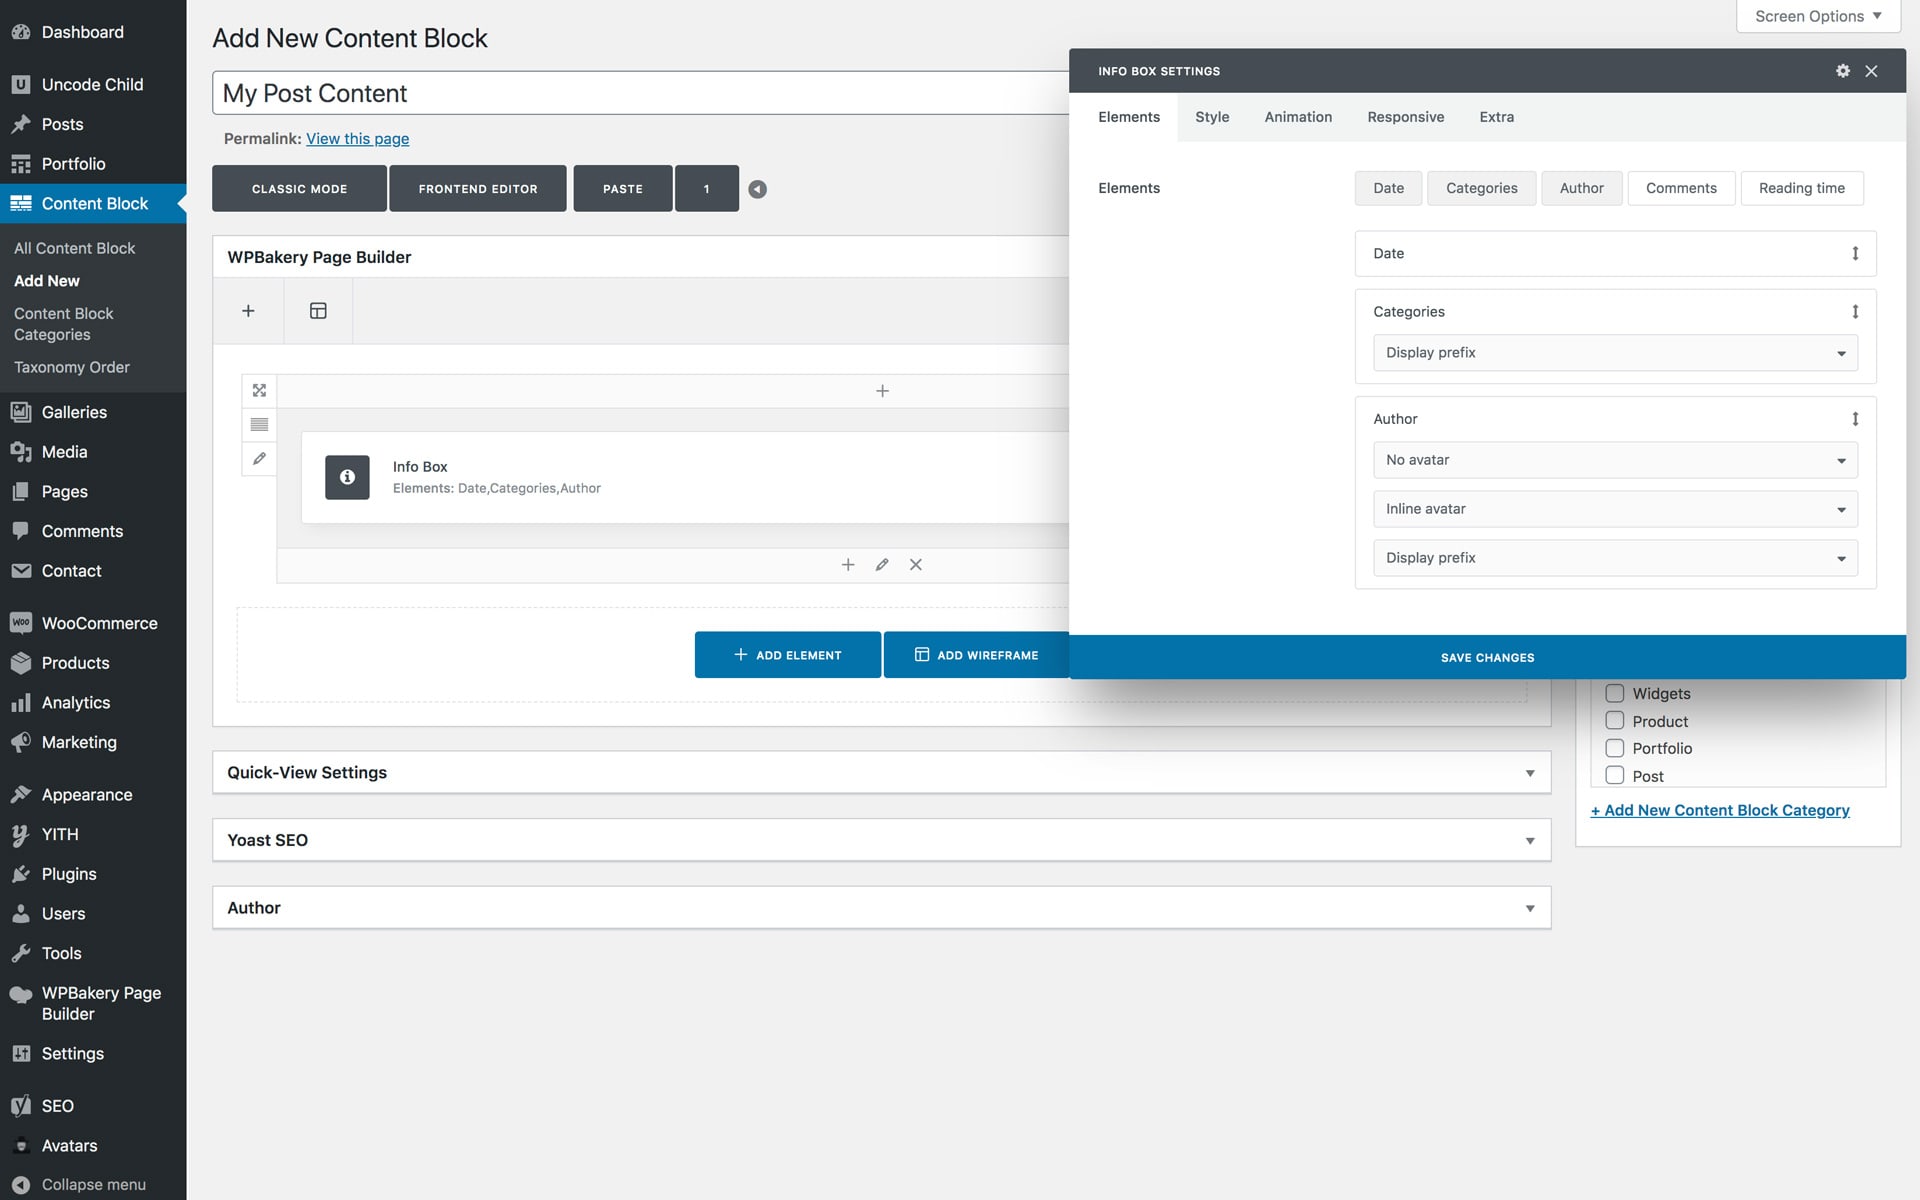Enable the Post category checkbox
This screenshot has height=1200, width=1920.
click(x=1614, y=775)
